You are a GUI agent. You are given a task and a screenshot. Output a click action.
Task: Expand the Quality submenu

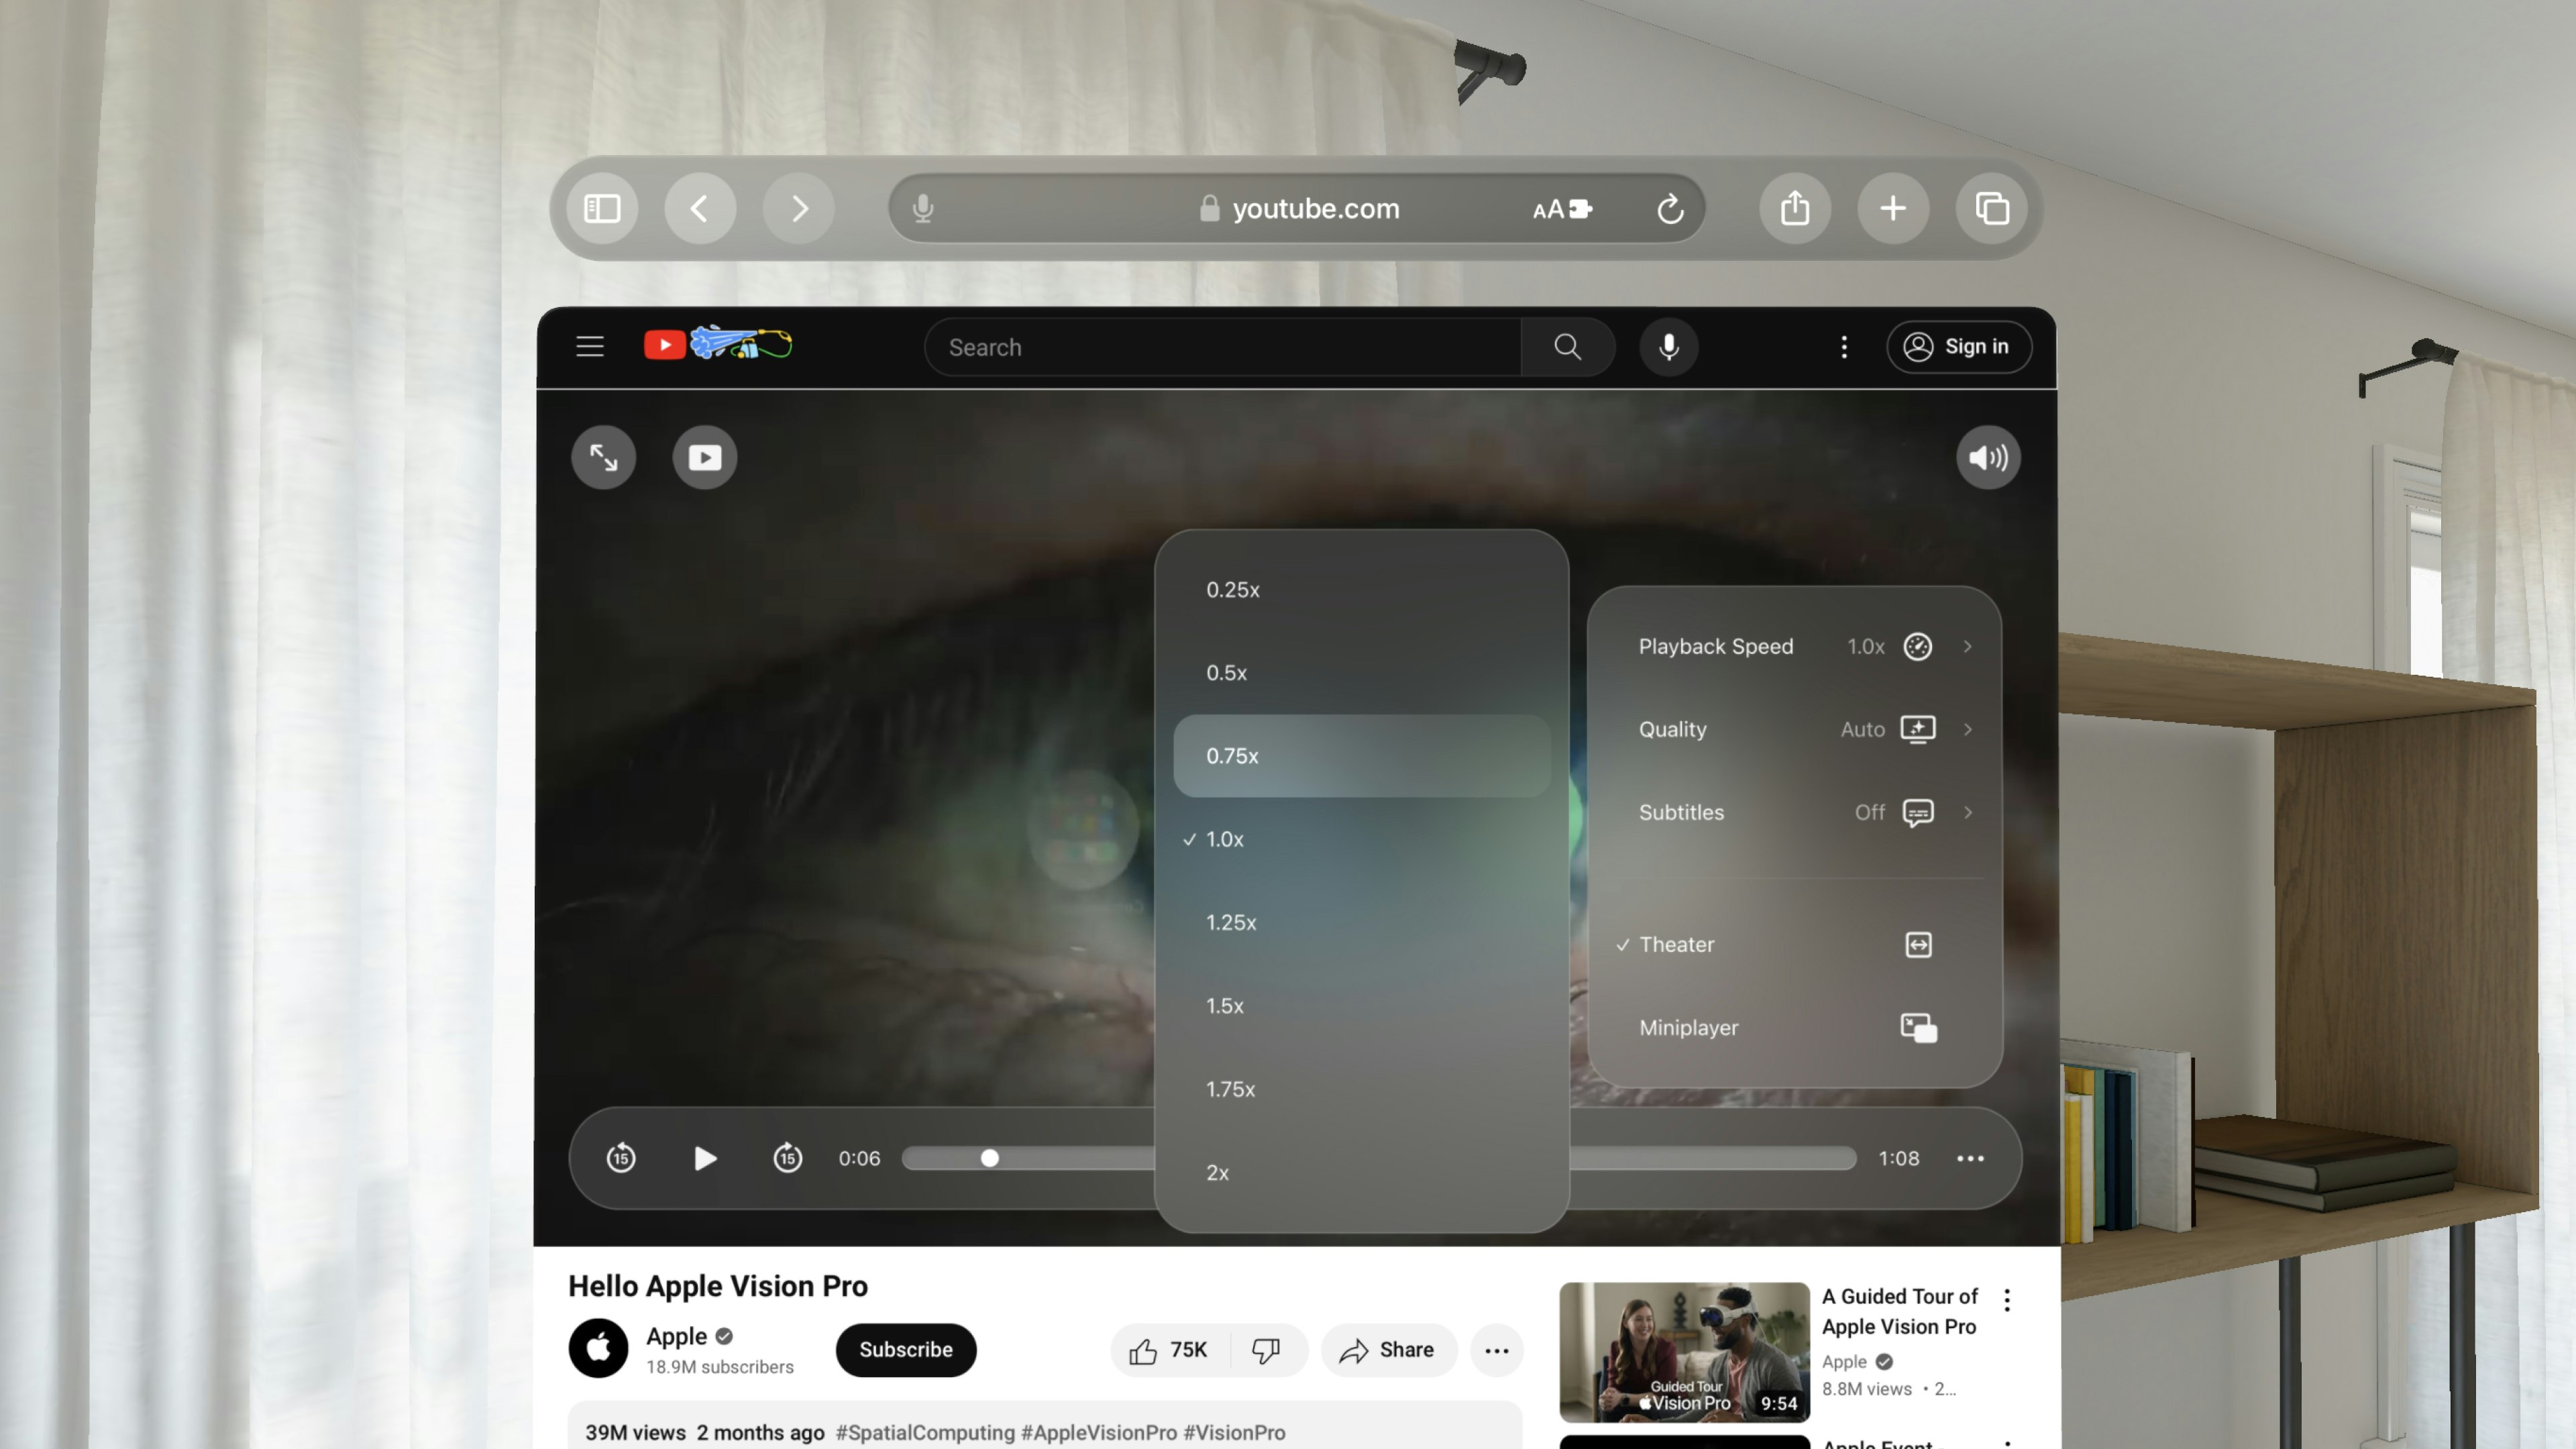(1794, 729)
